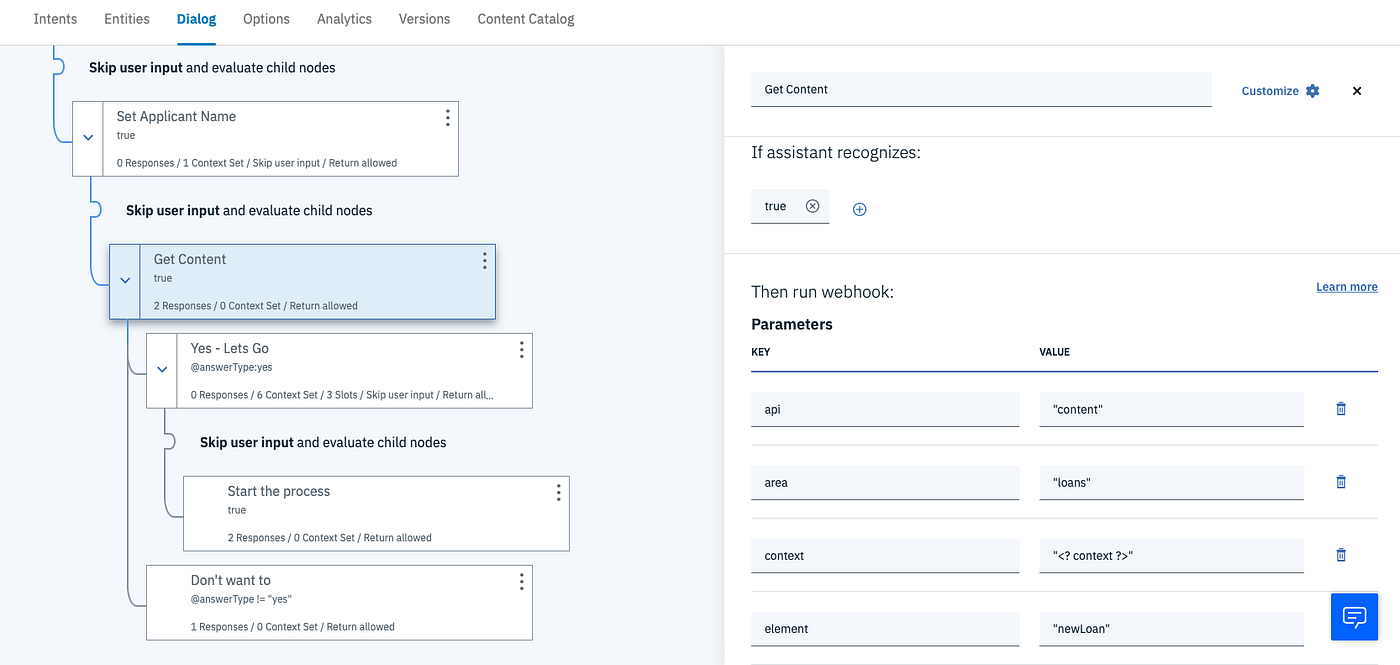Open the chat preview bubble icon
The image size is (1400, 665).
(x=1354, y=617)
